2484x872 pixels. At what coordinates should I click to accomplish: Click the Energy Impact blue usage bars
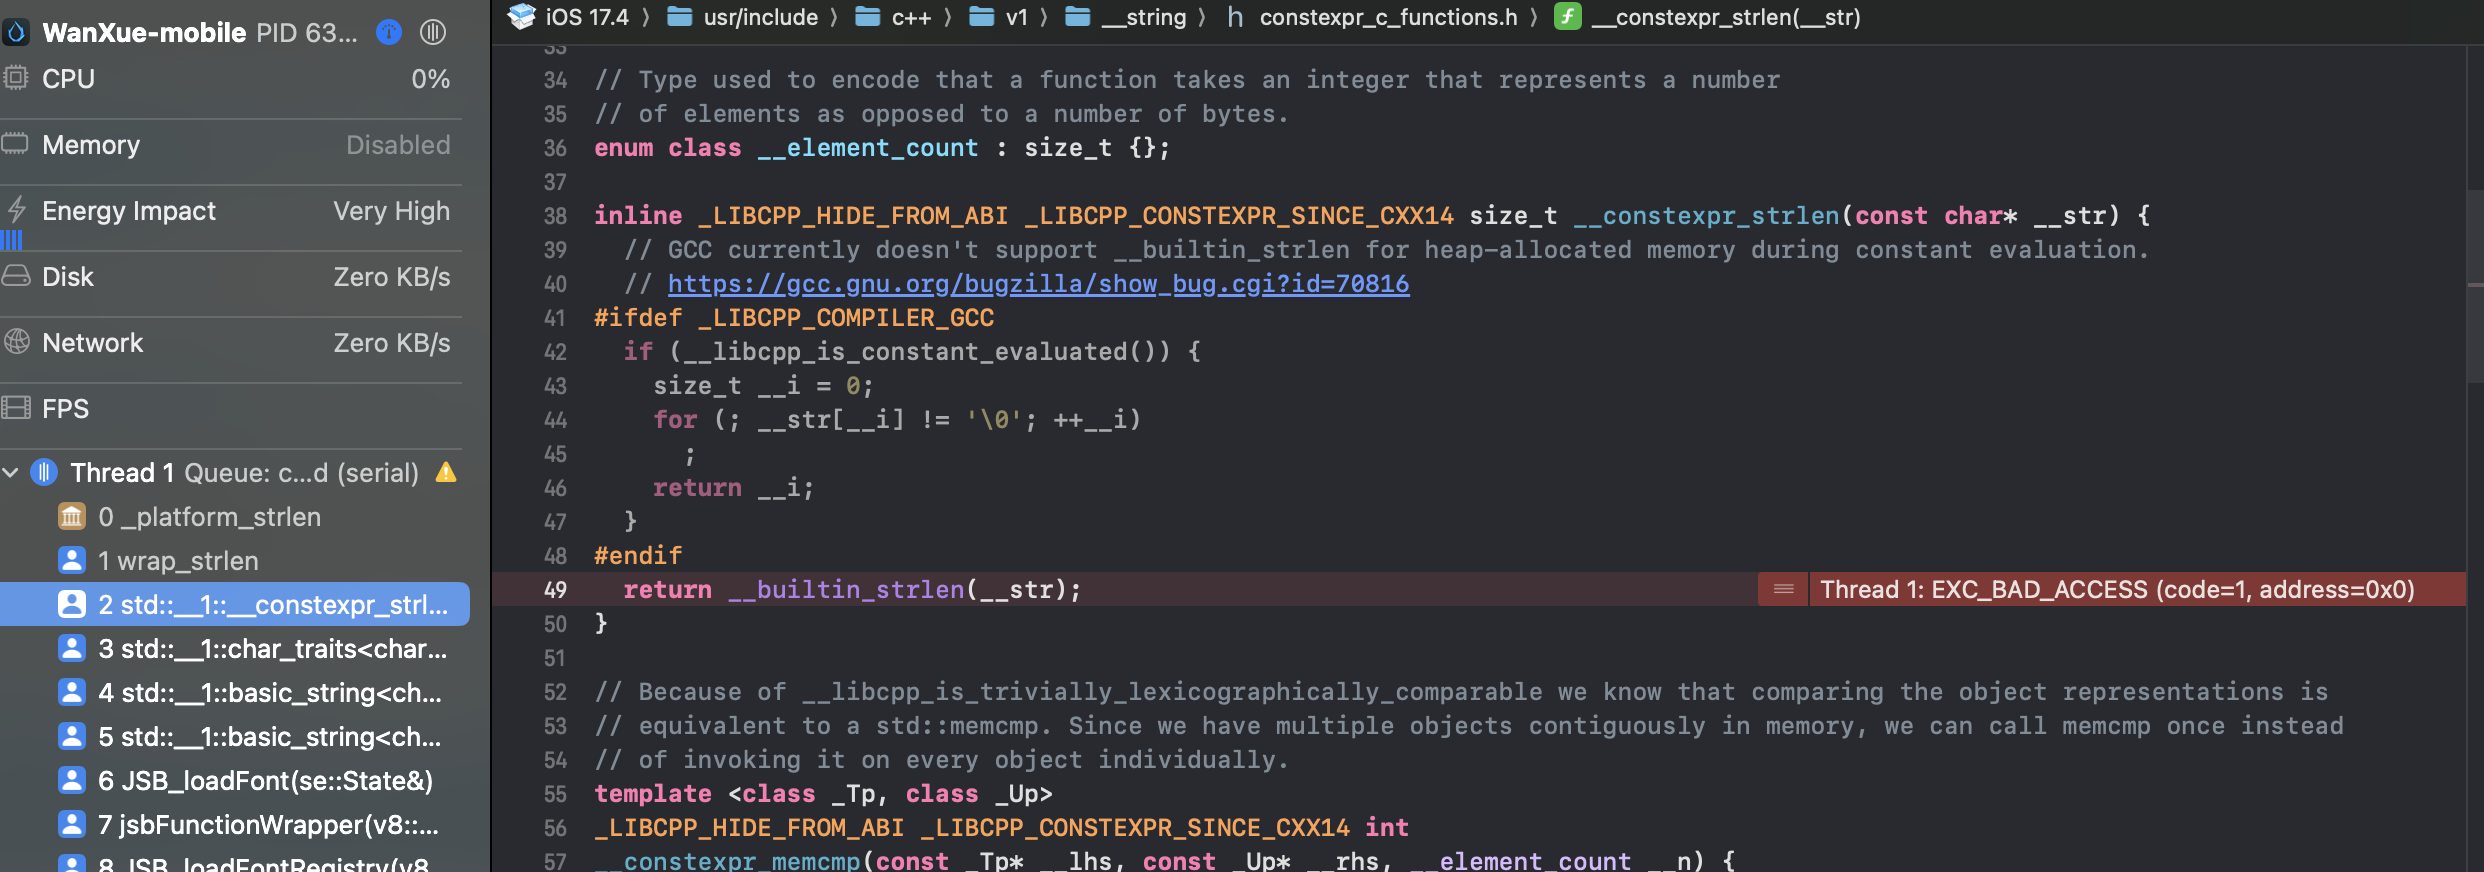click(11, 240)
